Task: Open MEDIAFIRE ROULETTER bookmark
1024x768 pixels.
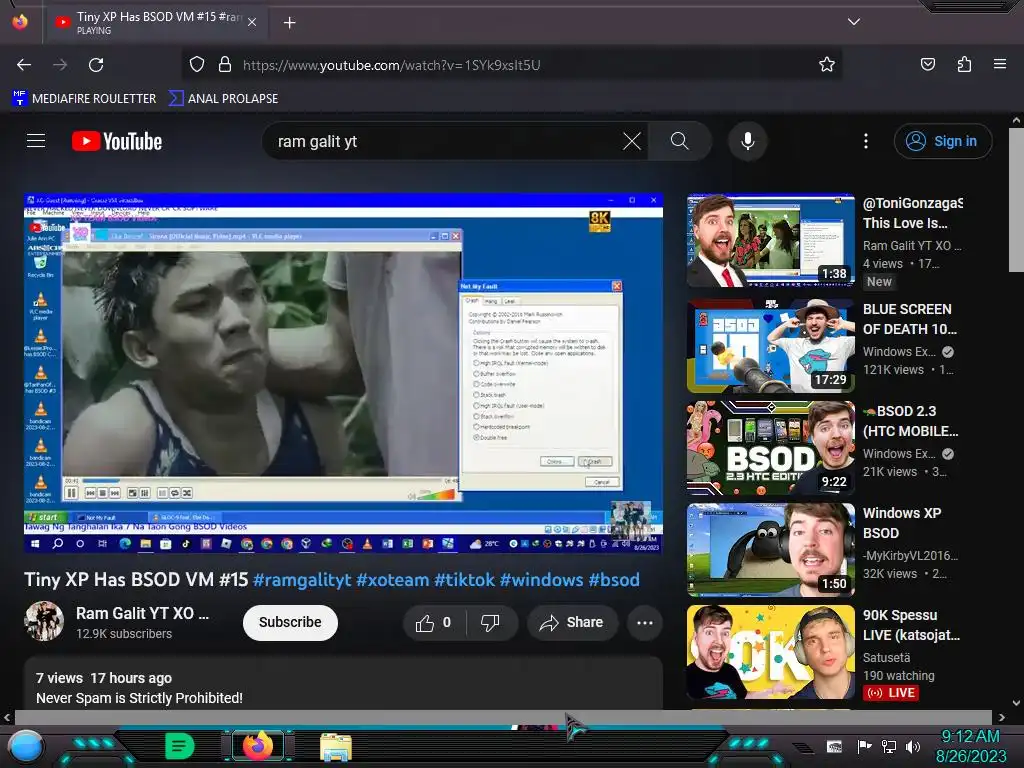Action: point(84,99)
